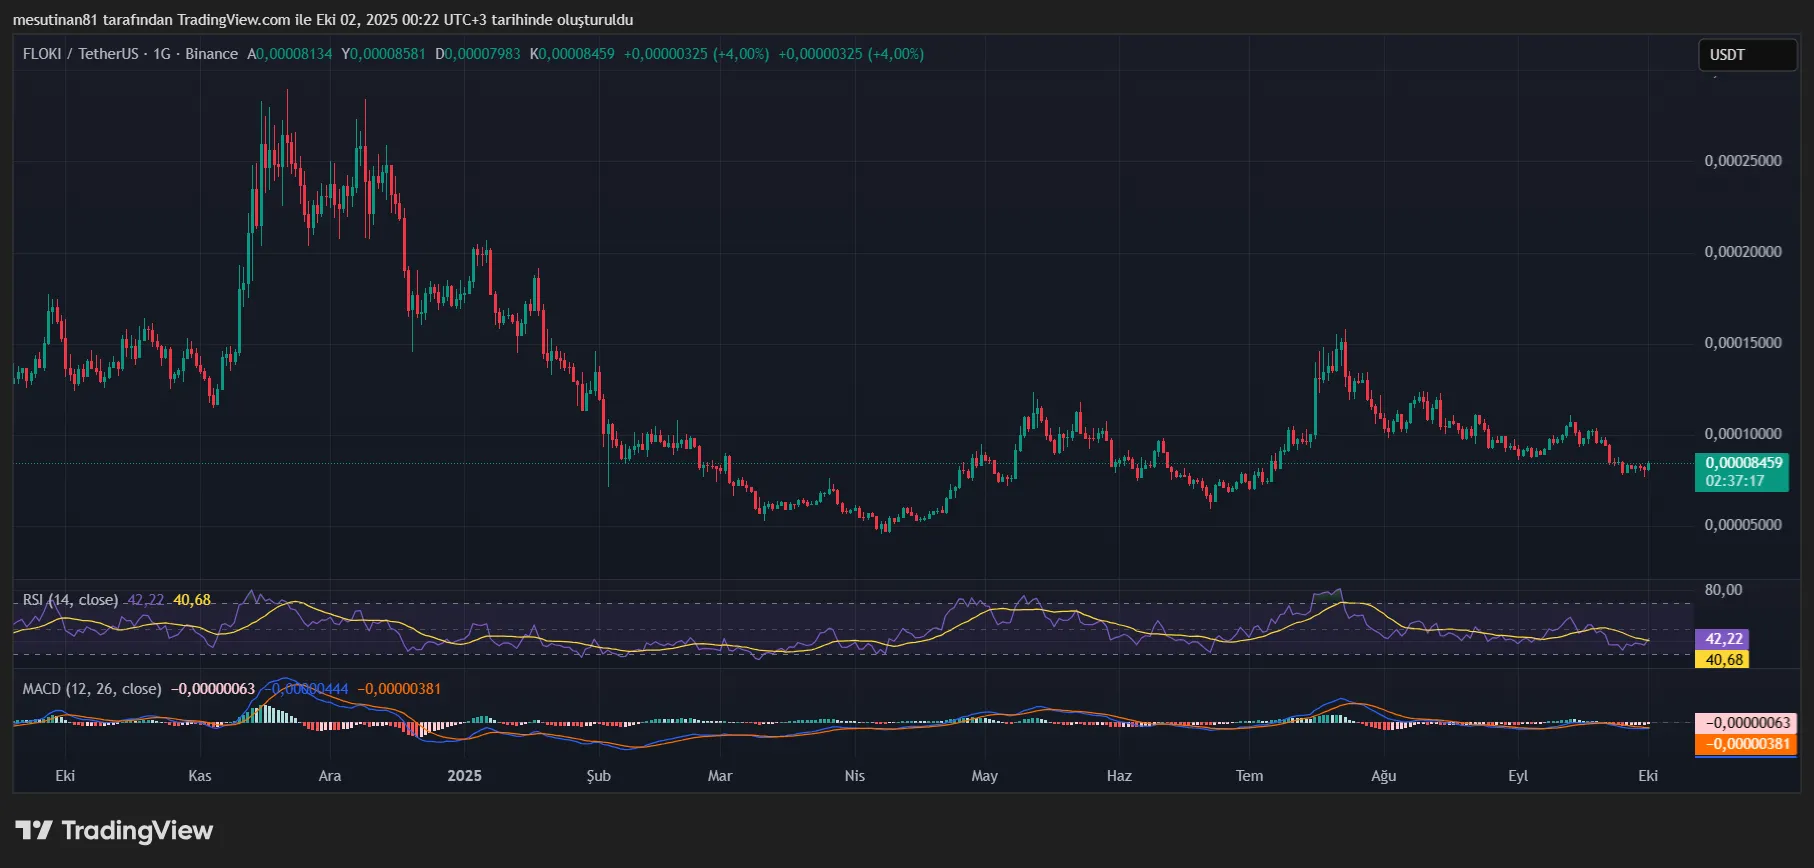The image size is (1814, 868).
Task: Click the TradingView logo icon
Action: point(33,830)
